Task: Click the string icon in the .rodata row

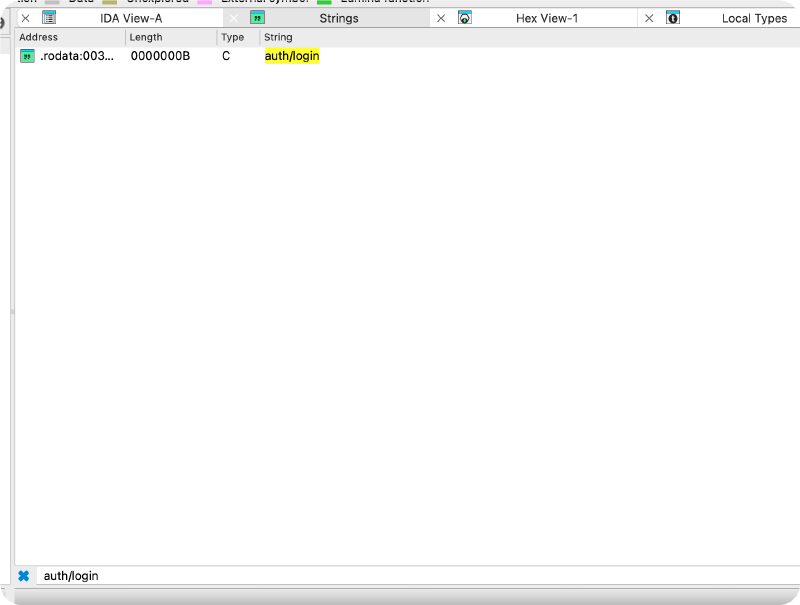Action: [27, 56]
